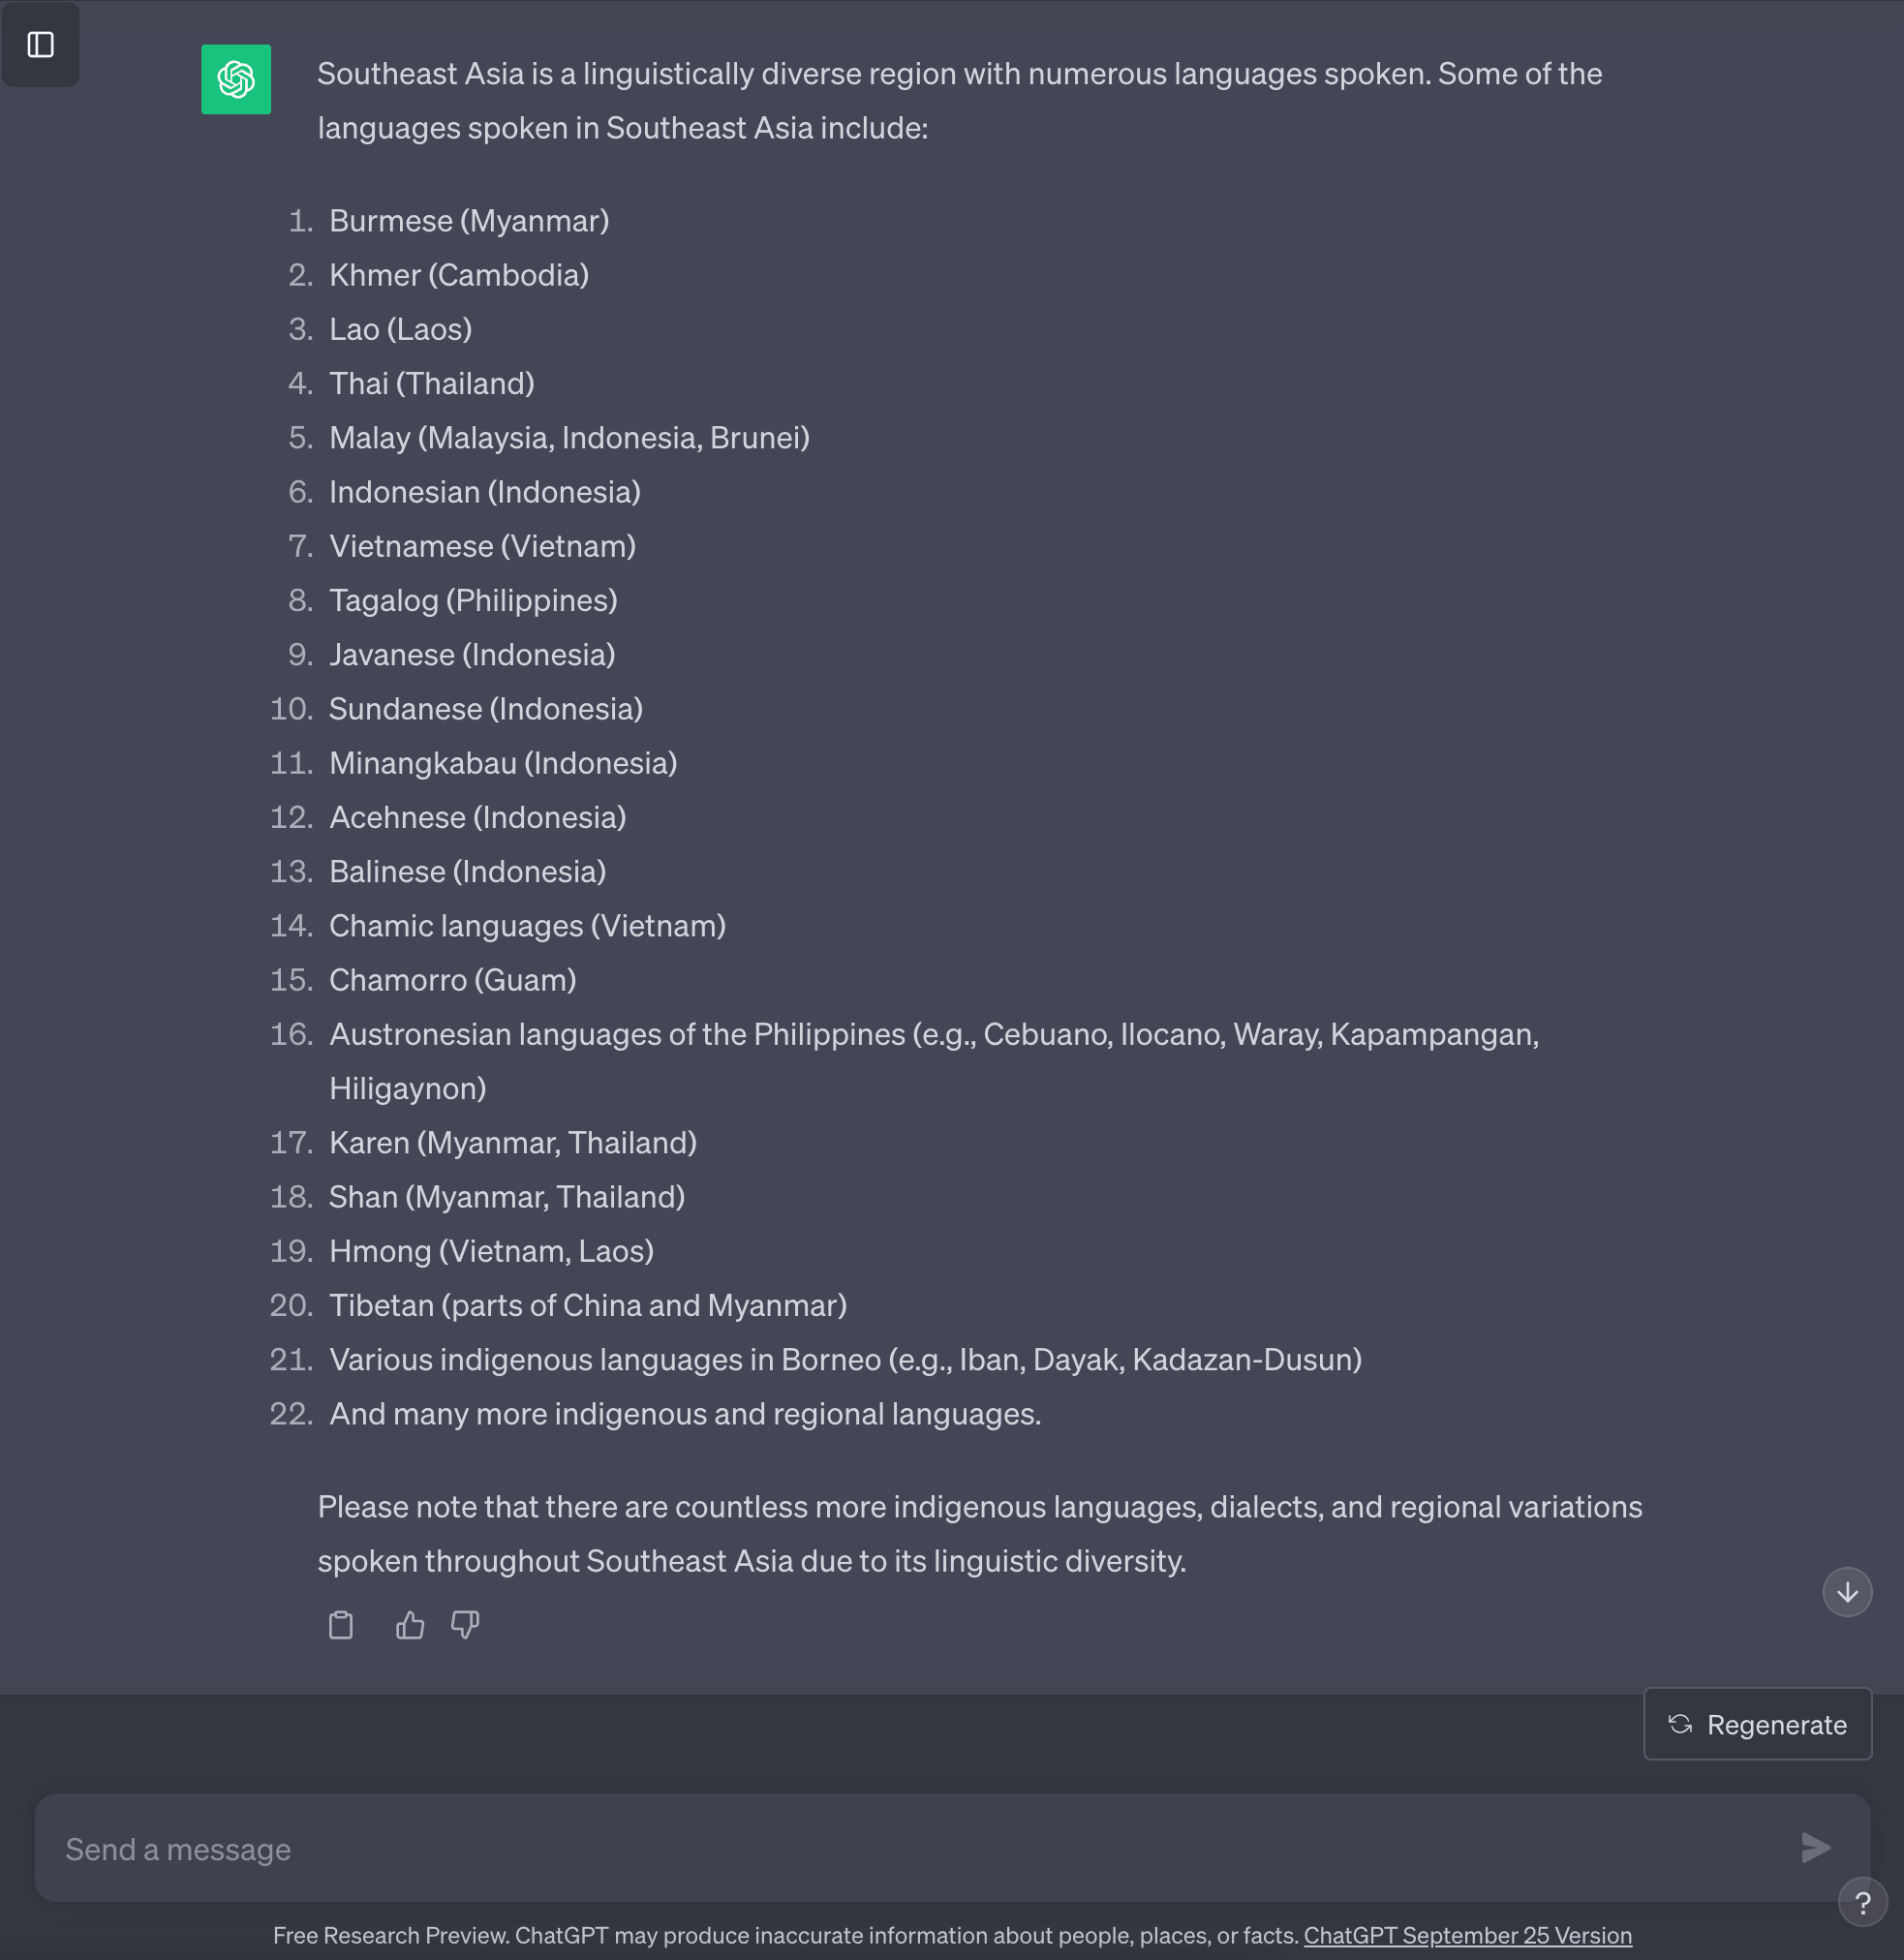Click the 'Minangkabau (Indonesia)' list item
This screenshot has width=1904, height=1960.
click(x=503, y=763)
